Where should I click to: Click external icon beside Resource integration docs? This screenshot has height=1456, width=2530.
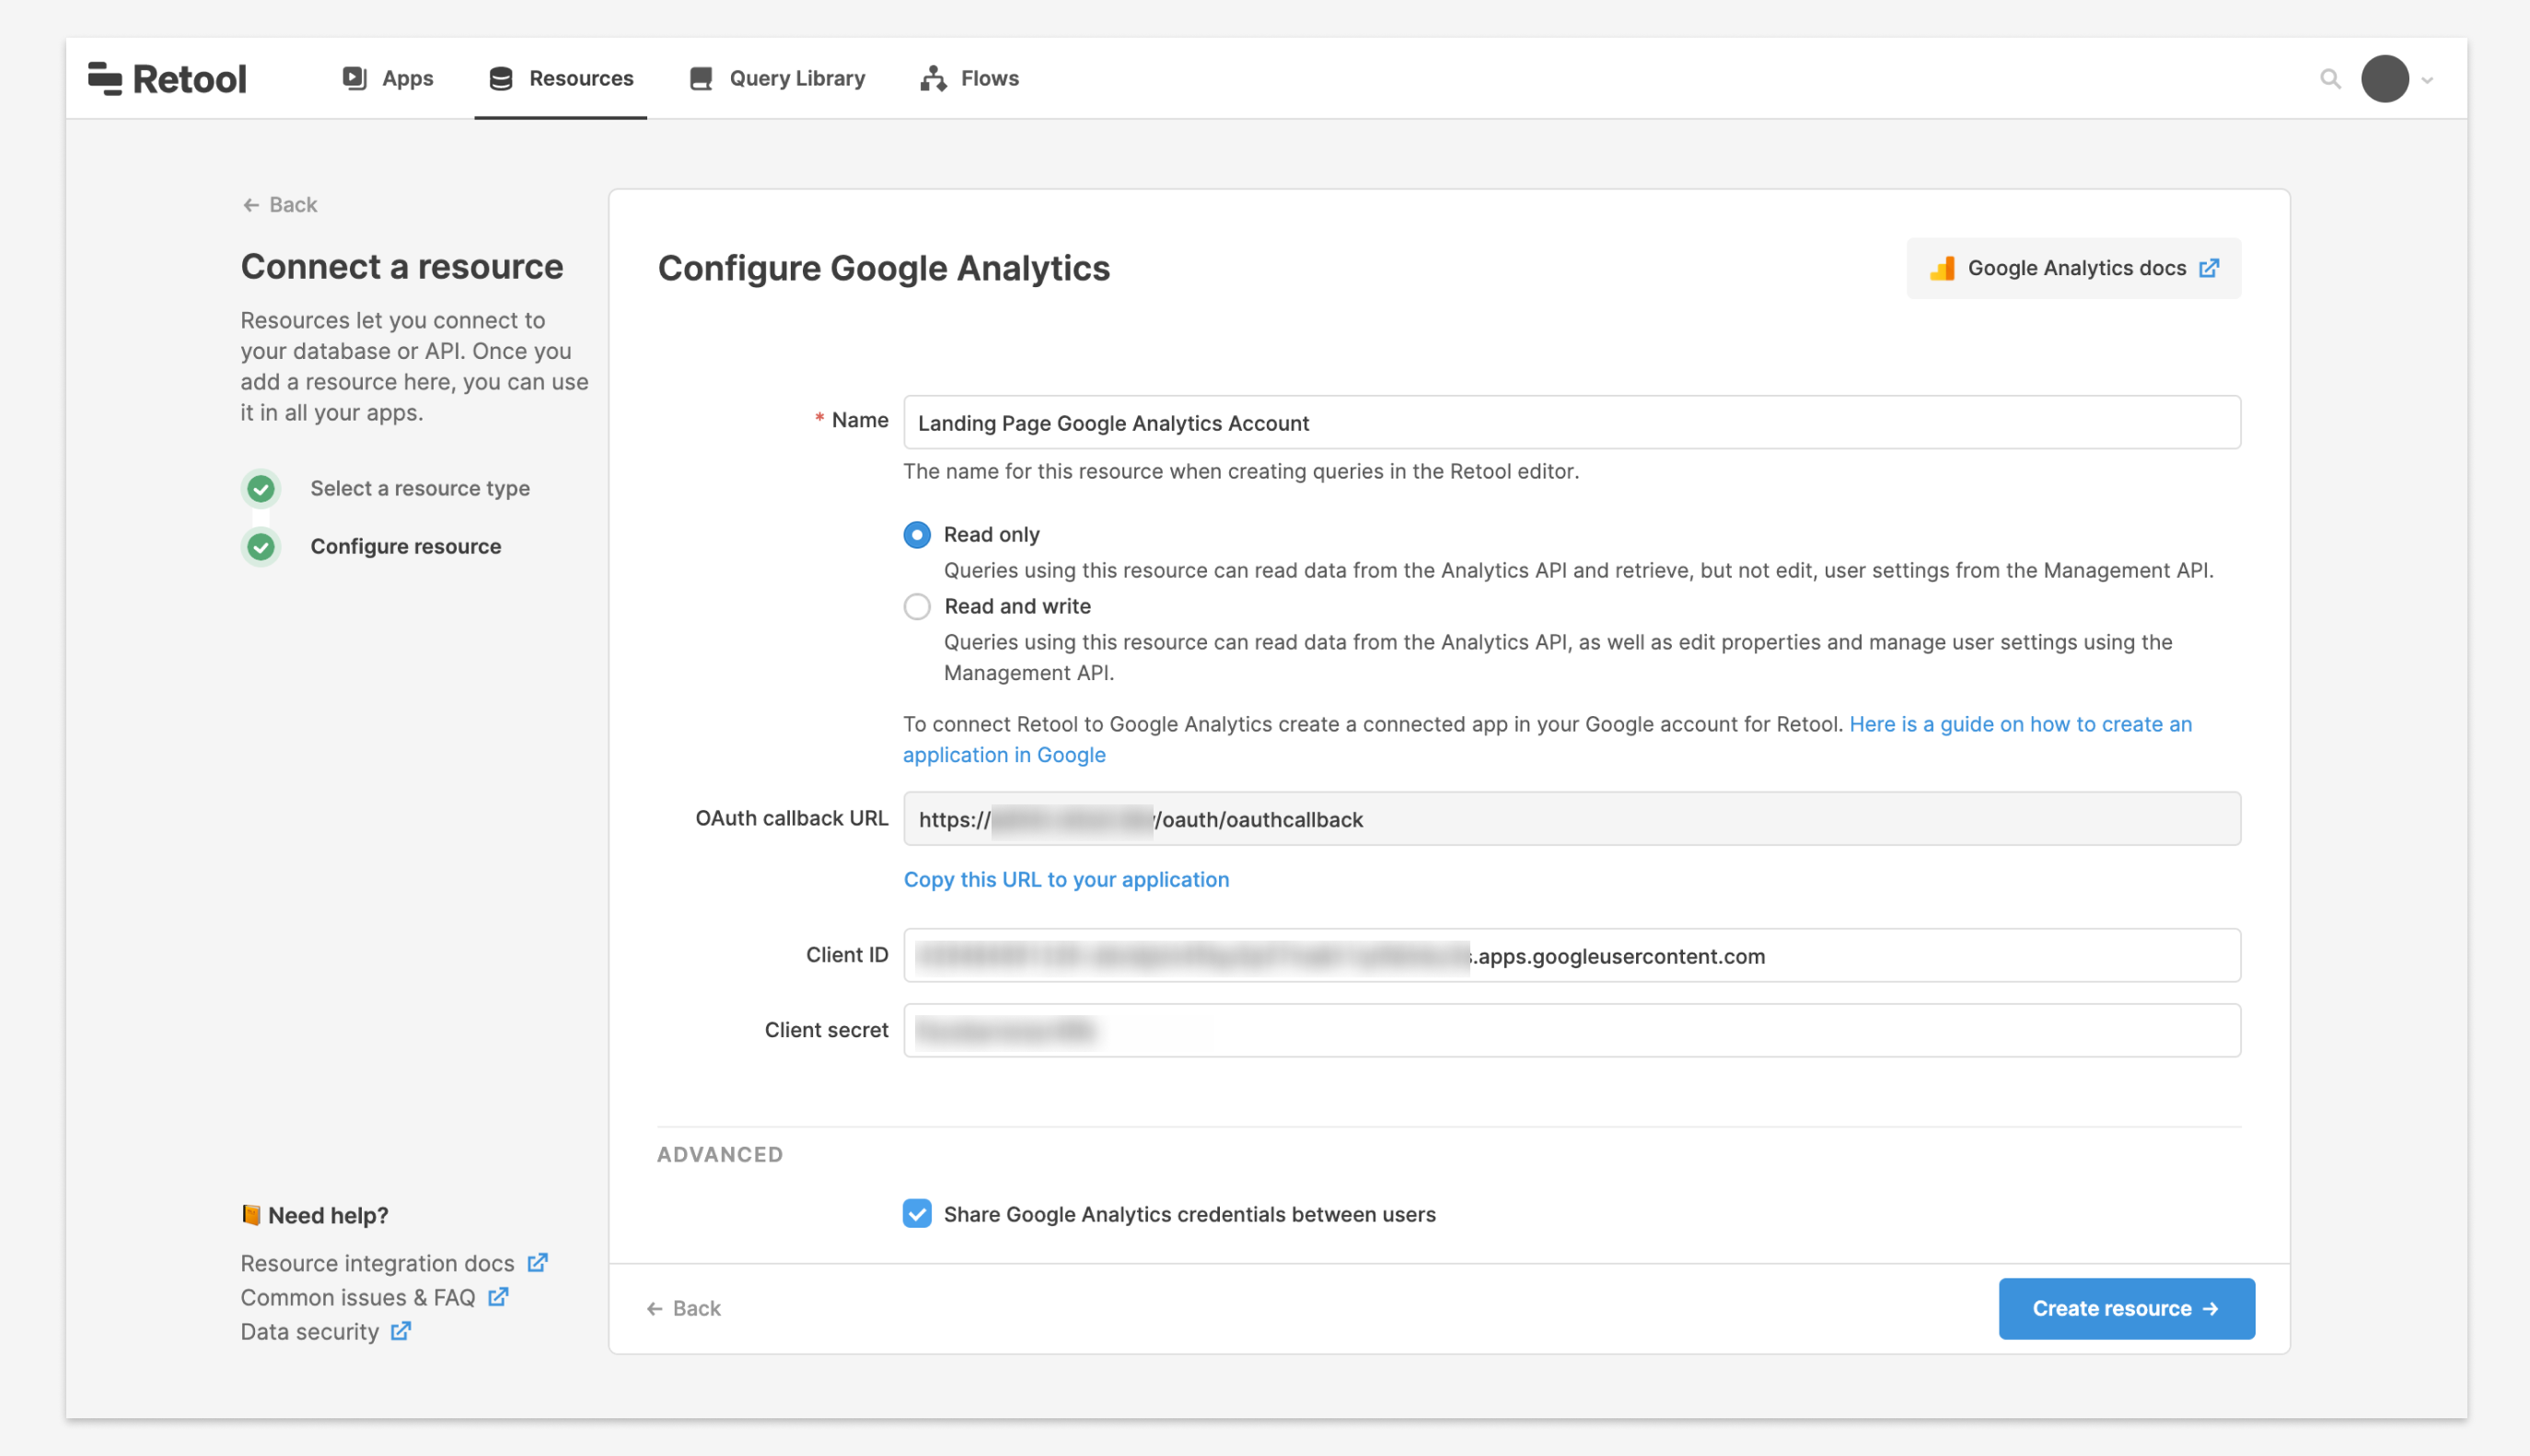(537, 1263)
